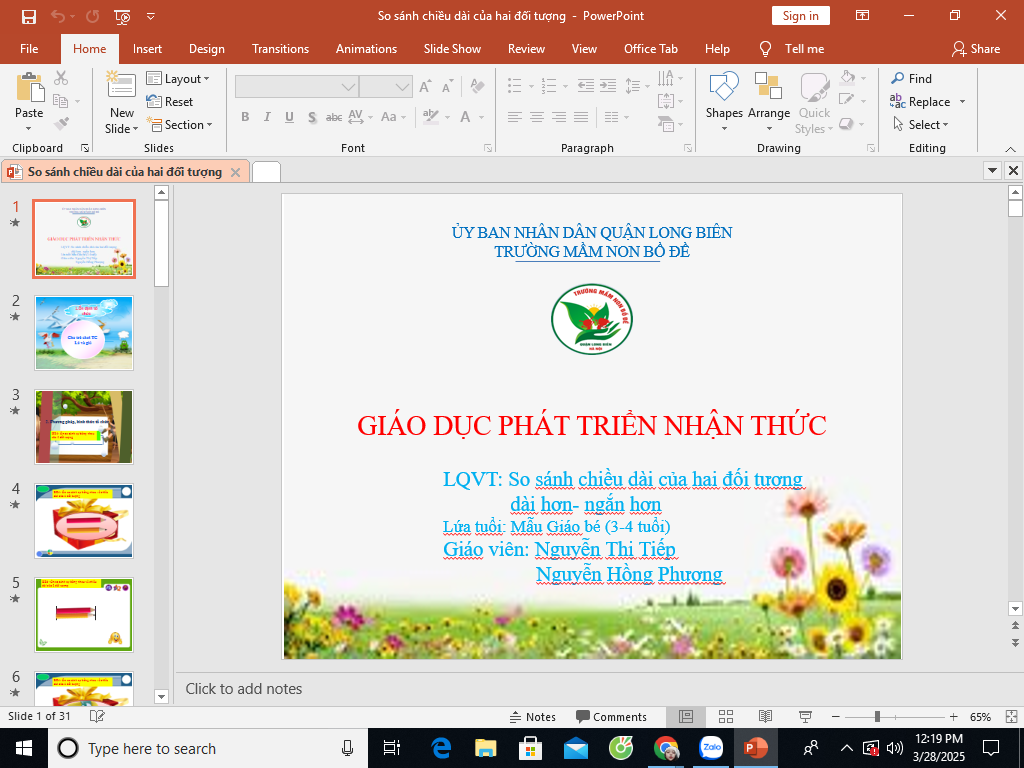
Task: Toggle Italic formatting
Action: point(267,117)
